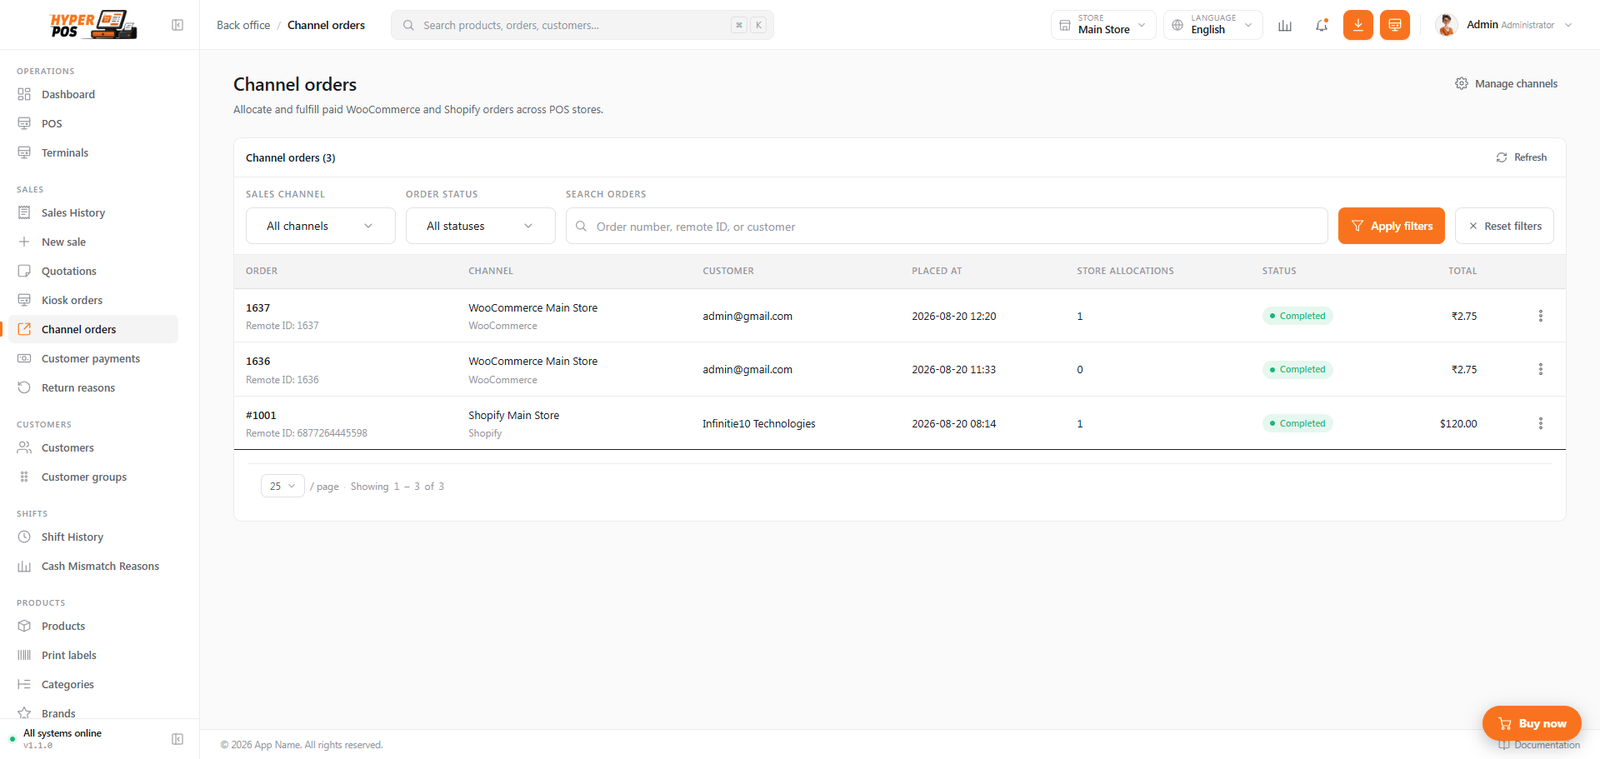Open row actions for order #1001
Viewport: 1600px width, 759px height.
pyautogui.click(x=1540, y=423)
